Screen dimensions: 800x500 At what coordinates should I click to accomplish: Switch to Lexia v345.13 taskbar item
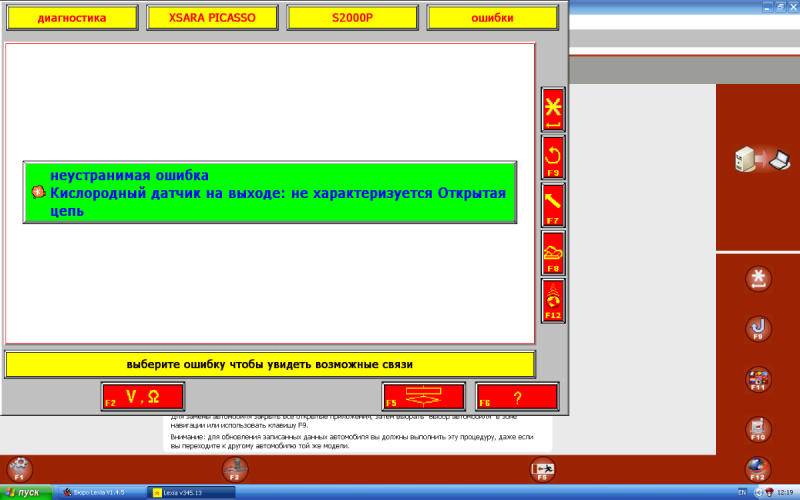click(191, 493)
